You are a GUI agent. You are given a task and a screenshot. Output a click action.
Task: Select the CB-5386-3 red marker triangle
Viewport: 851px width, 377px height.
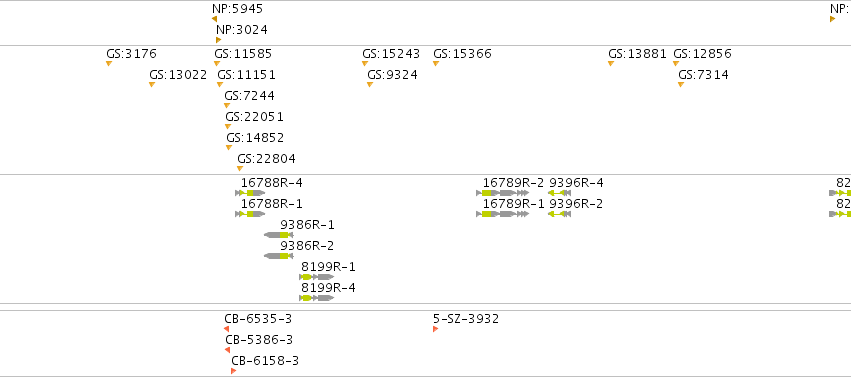point(227,350)
